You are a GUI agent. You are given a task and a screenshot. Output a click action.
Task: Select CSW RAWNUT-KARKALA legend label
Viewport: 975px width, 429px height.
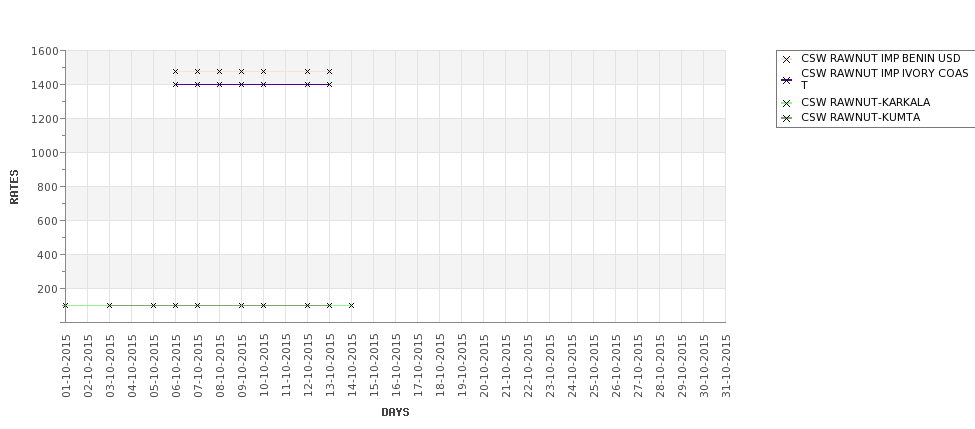tap(866, 103)
